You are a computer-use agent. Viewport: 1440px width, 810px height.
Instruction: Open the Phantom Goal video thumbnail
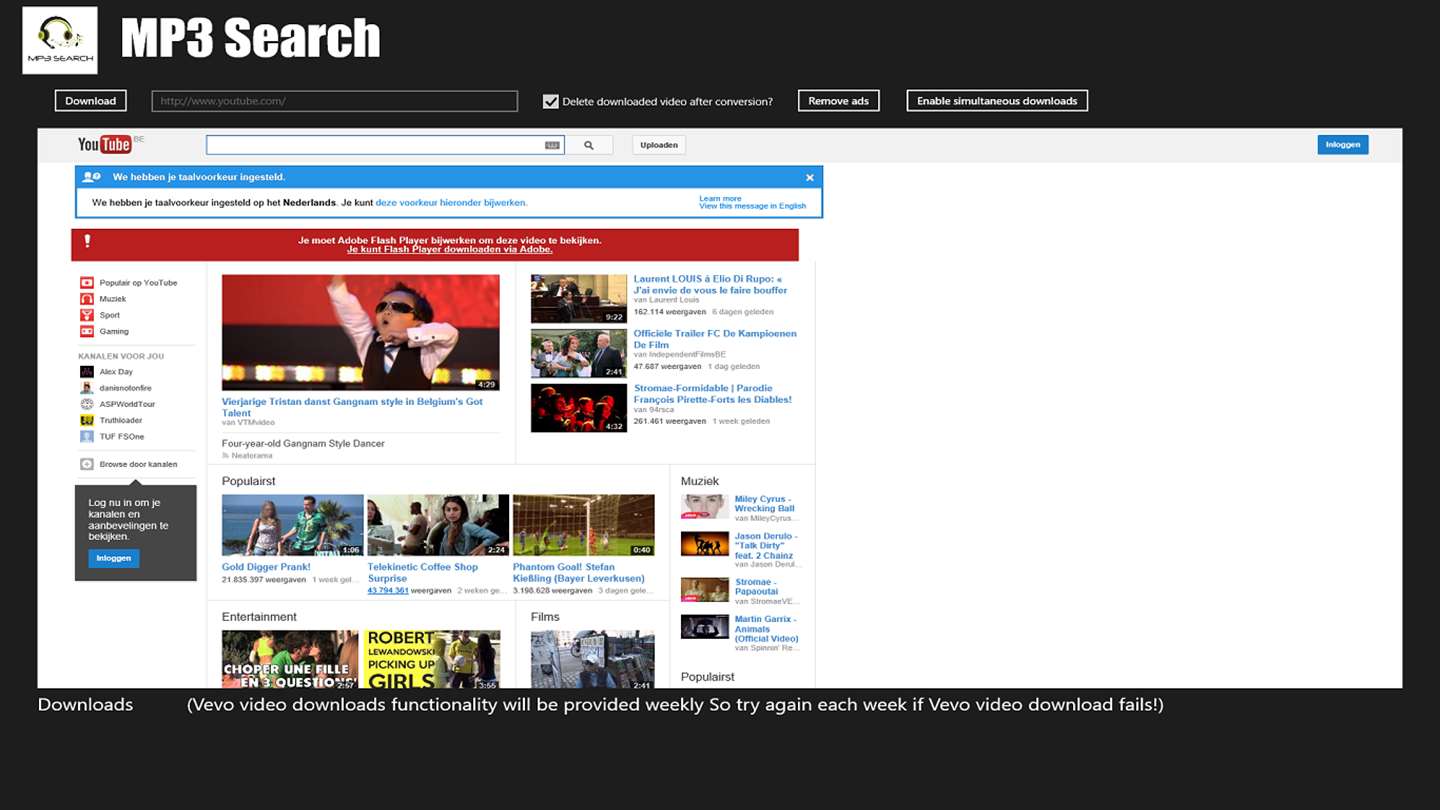coord(584,525)
